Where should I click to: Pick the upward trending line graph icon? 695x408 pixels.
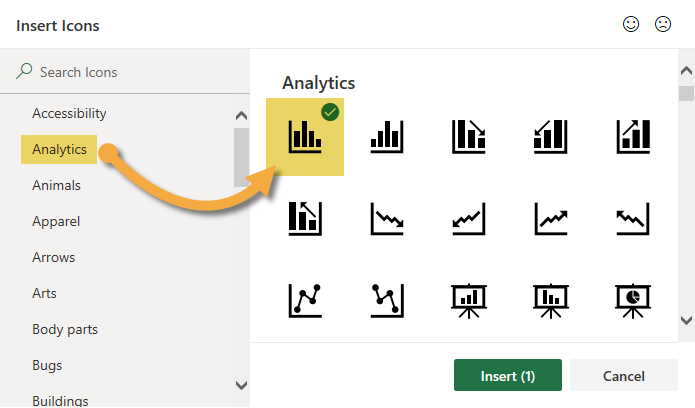click(x=551, y=217)
